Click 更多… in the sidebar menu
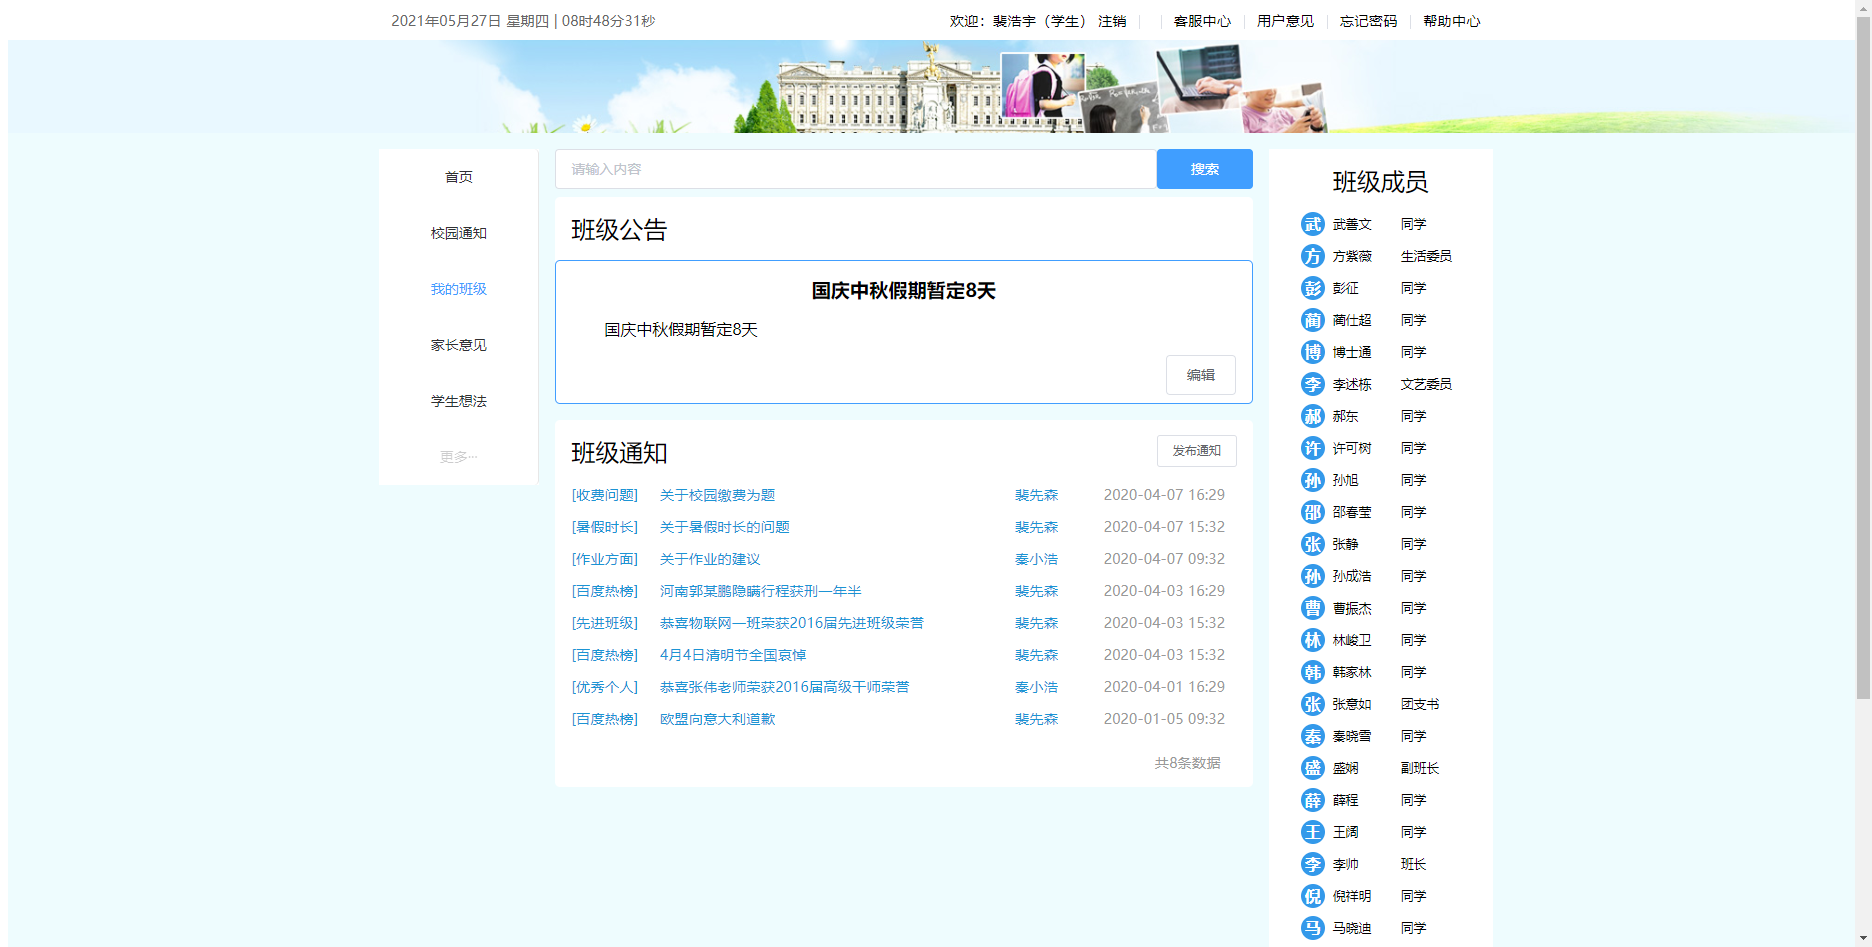Image resolution: width=1872 pixels, height=947 pixels. pyautogui.click(x=458, y=457)
